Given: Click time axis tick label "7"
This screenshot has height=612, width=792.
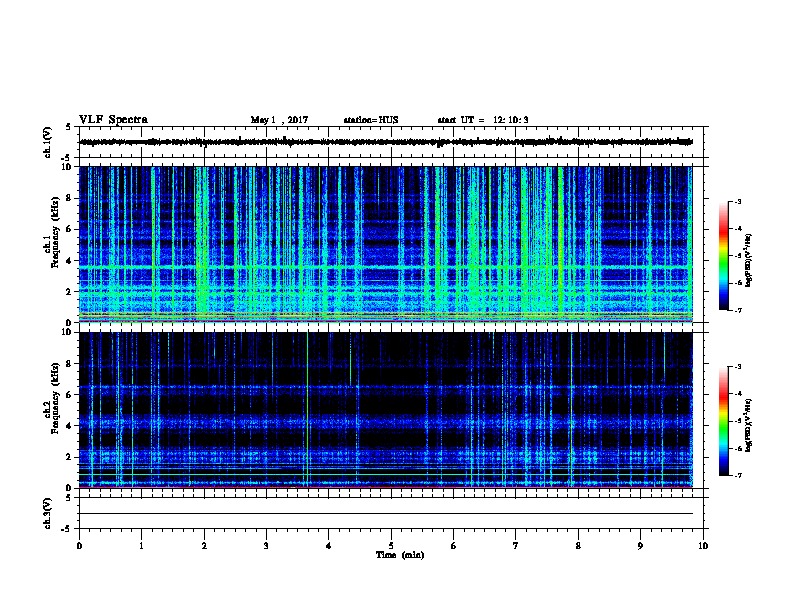Looking at the screenshot, I should tap(516, 546).
